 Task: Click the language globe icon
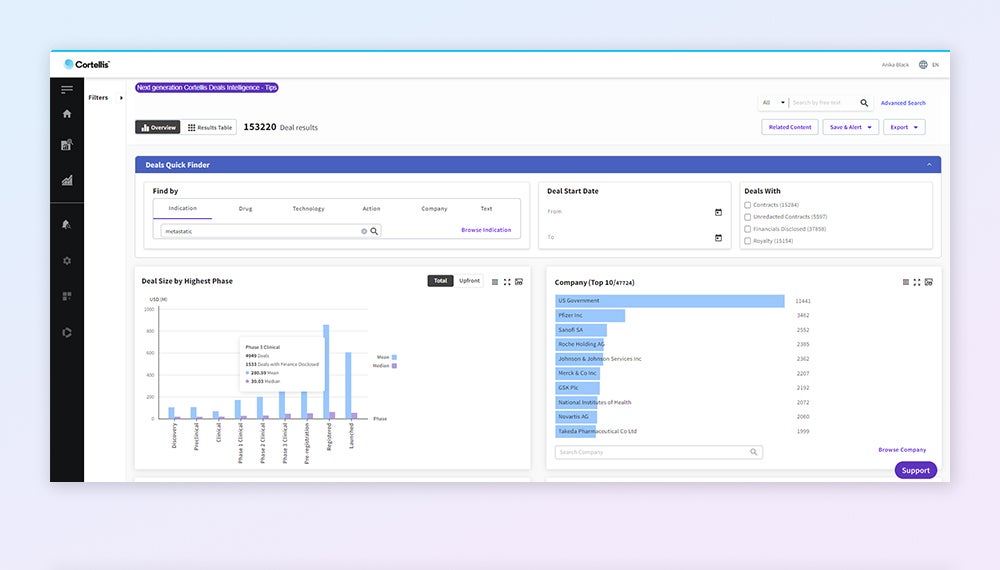coord(922,64)
